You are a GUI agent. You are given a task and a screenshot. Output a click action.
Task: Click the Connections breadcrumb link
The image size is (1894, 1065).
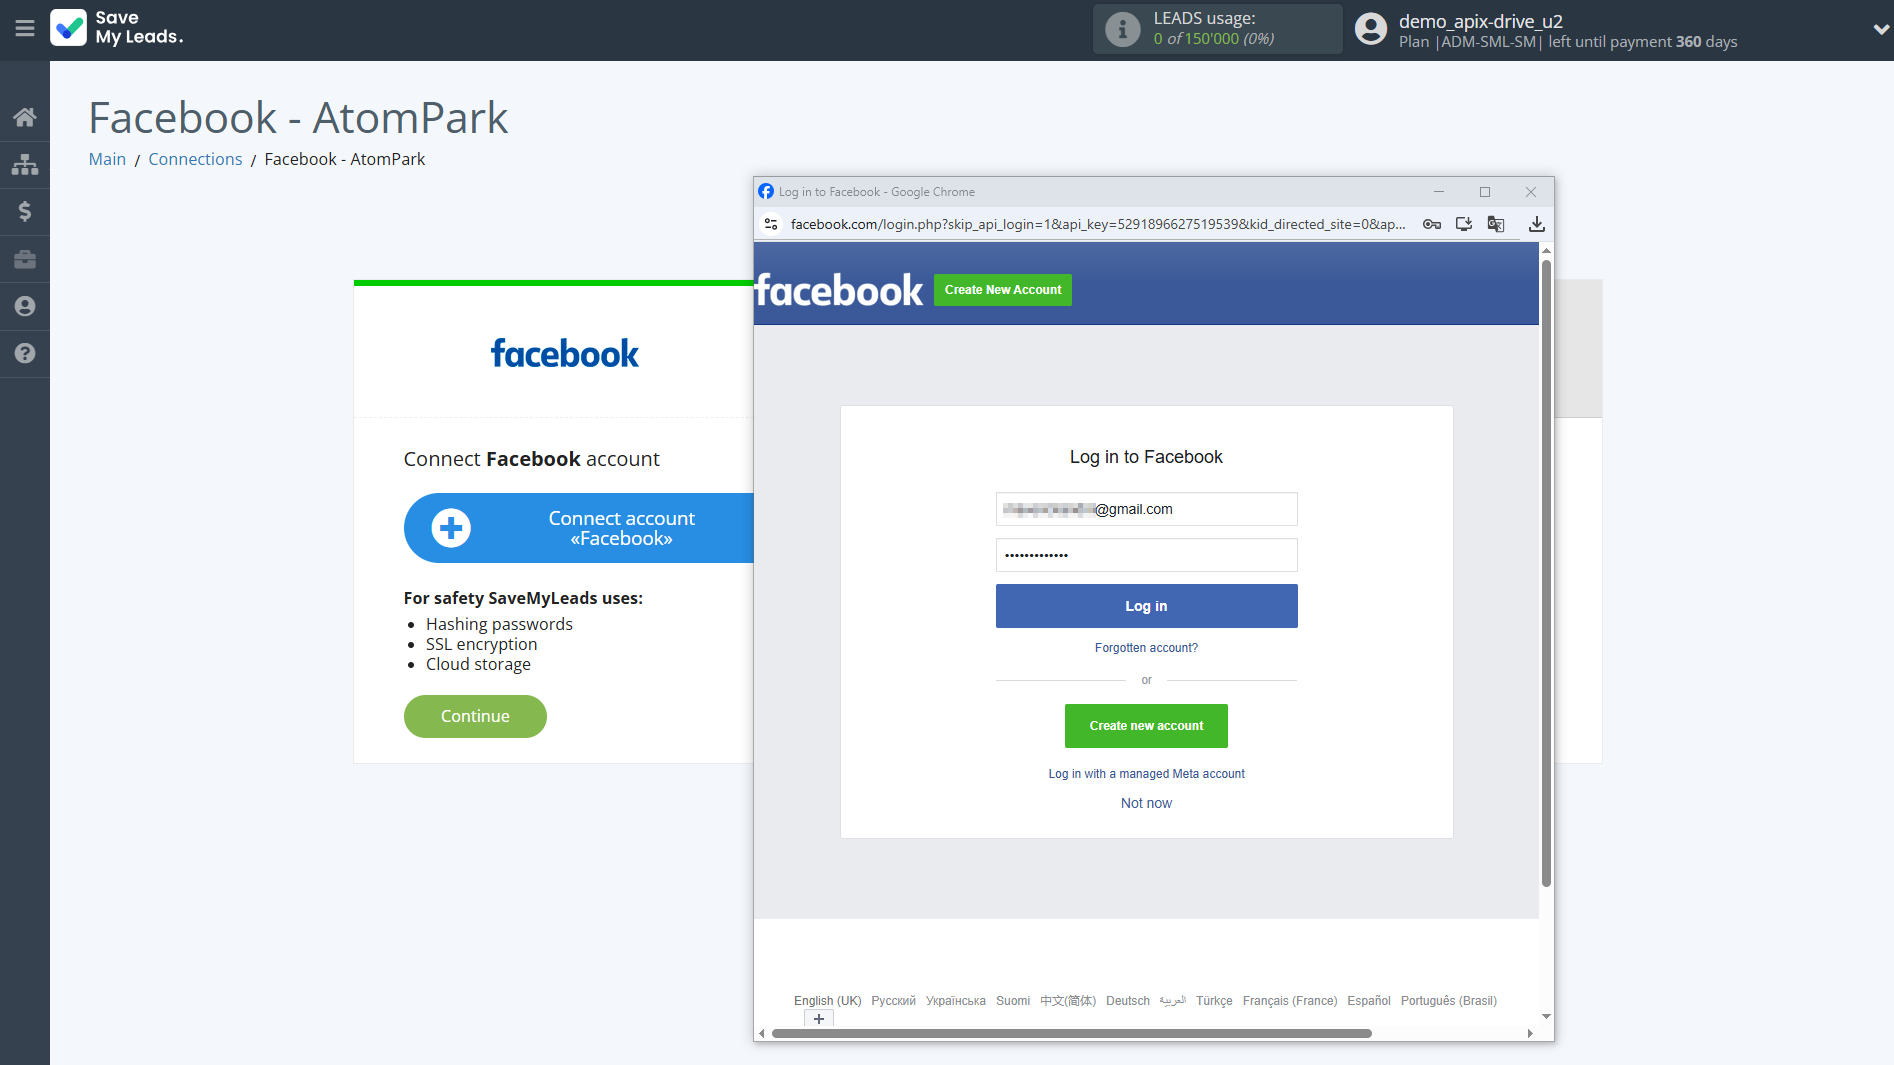pyautogui.click(x=195, y=159)
